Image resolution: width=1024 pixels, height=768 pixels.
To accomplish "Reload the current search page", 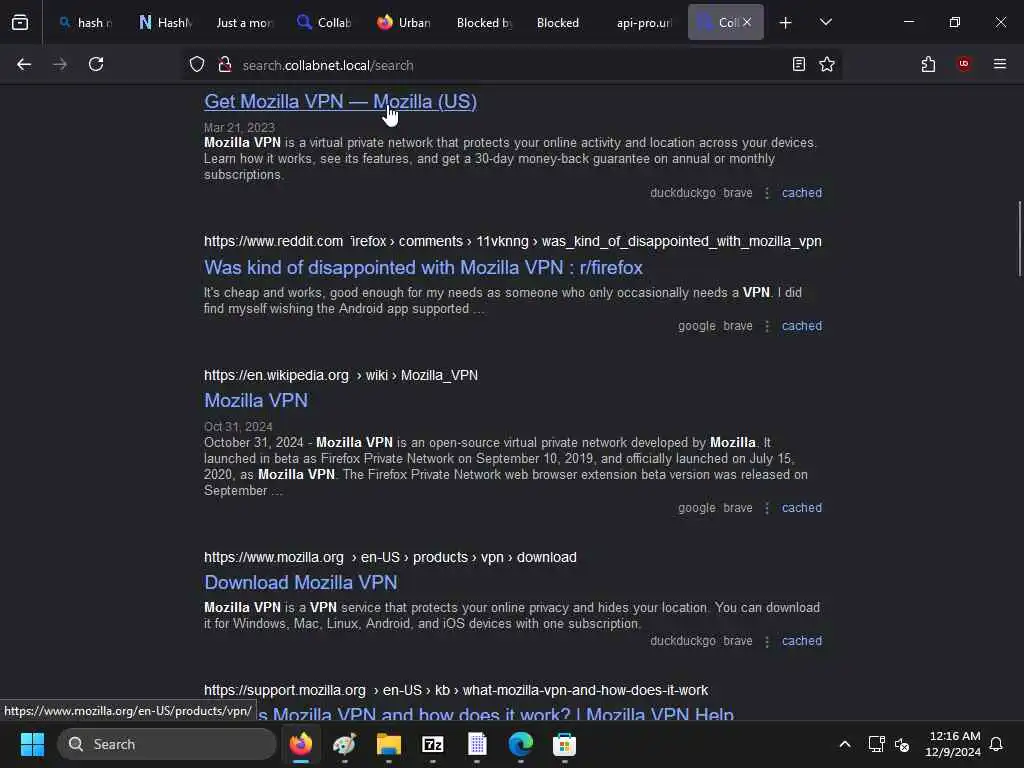I will coord(96,65).
